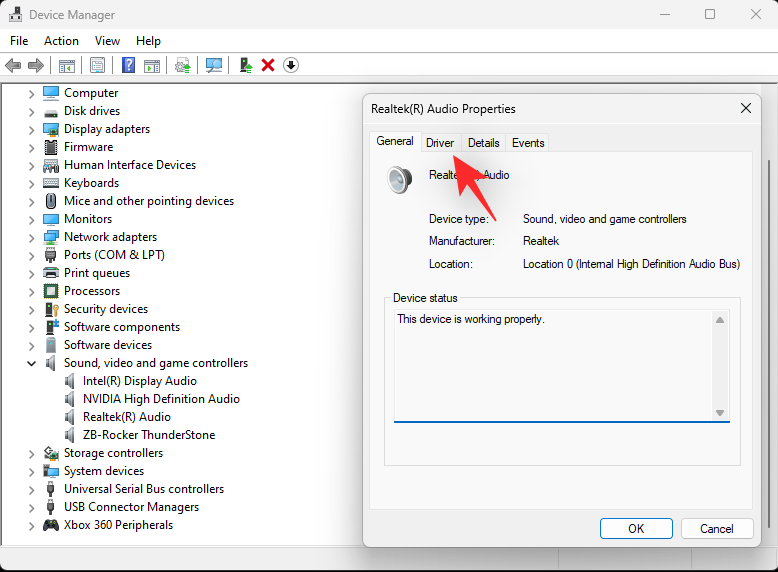The width and height of the screenshot is (778, 572).
Task: Click Update device driver toolbar icon
Action: 182,65
